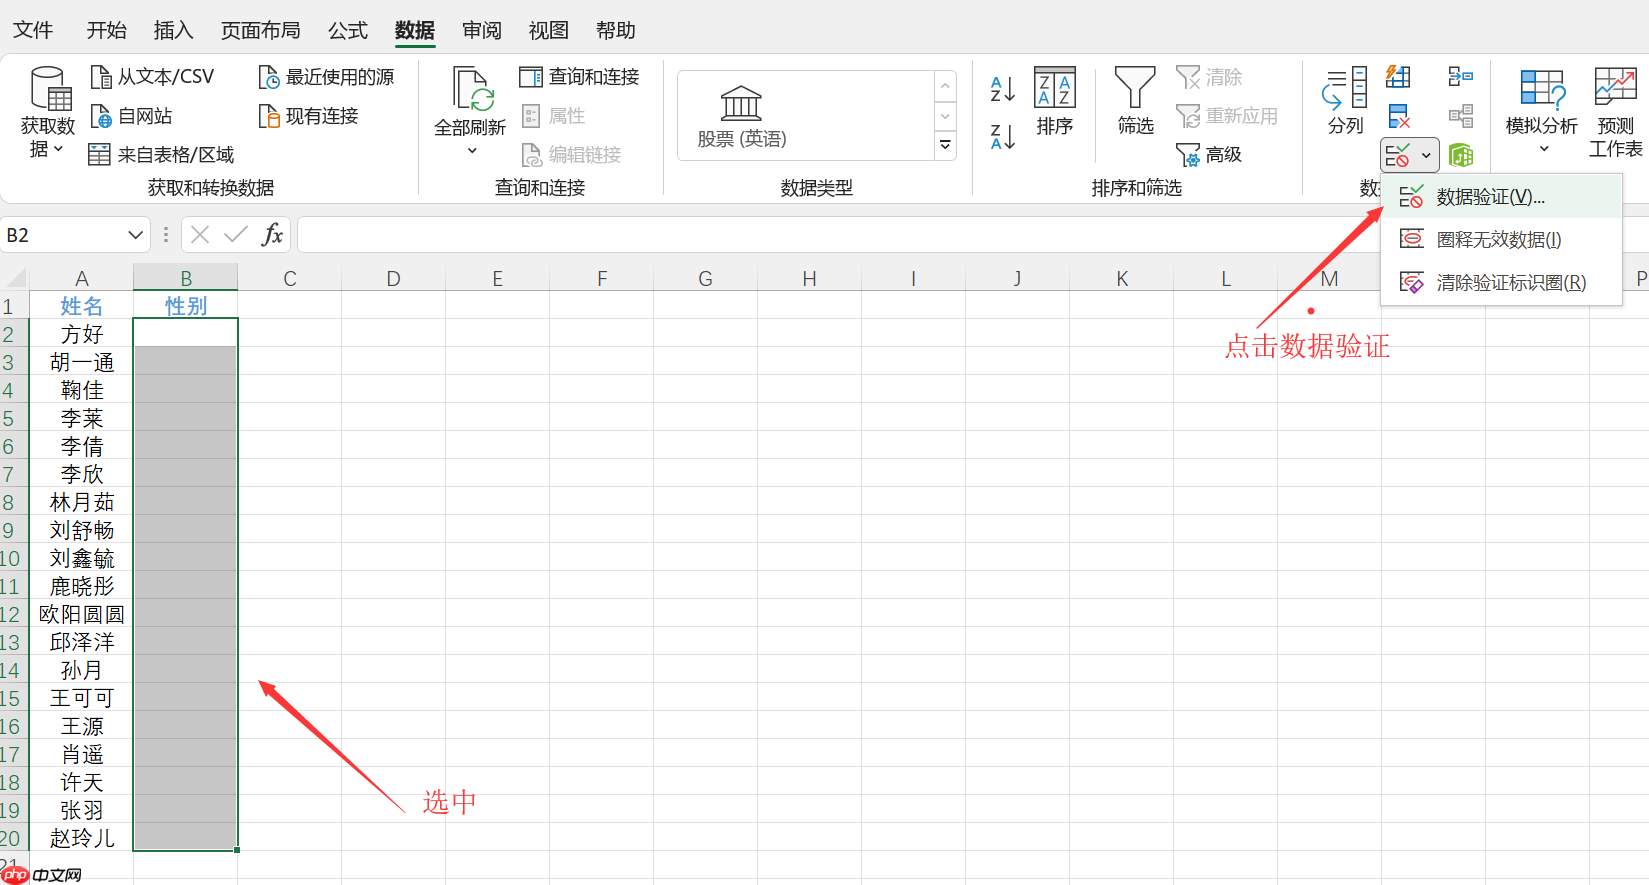Click 分列 (Text to Columns)
Screen dimensions: 1649x885
point(1346,101)
